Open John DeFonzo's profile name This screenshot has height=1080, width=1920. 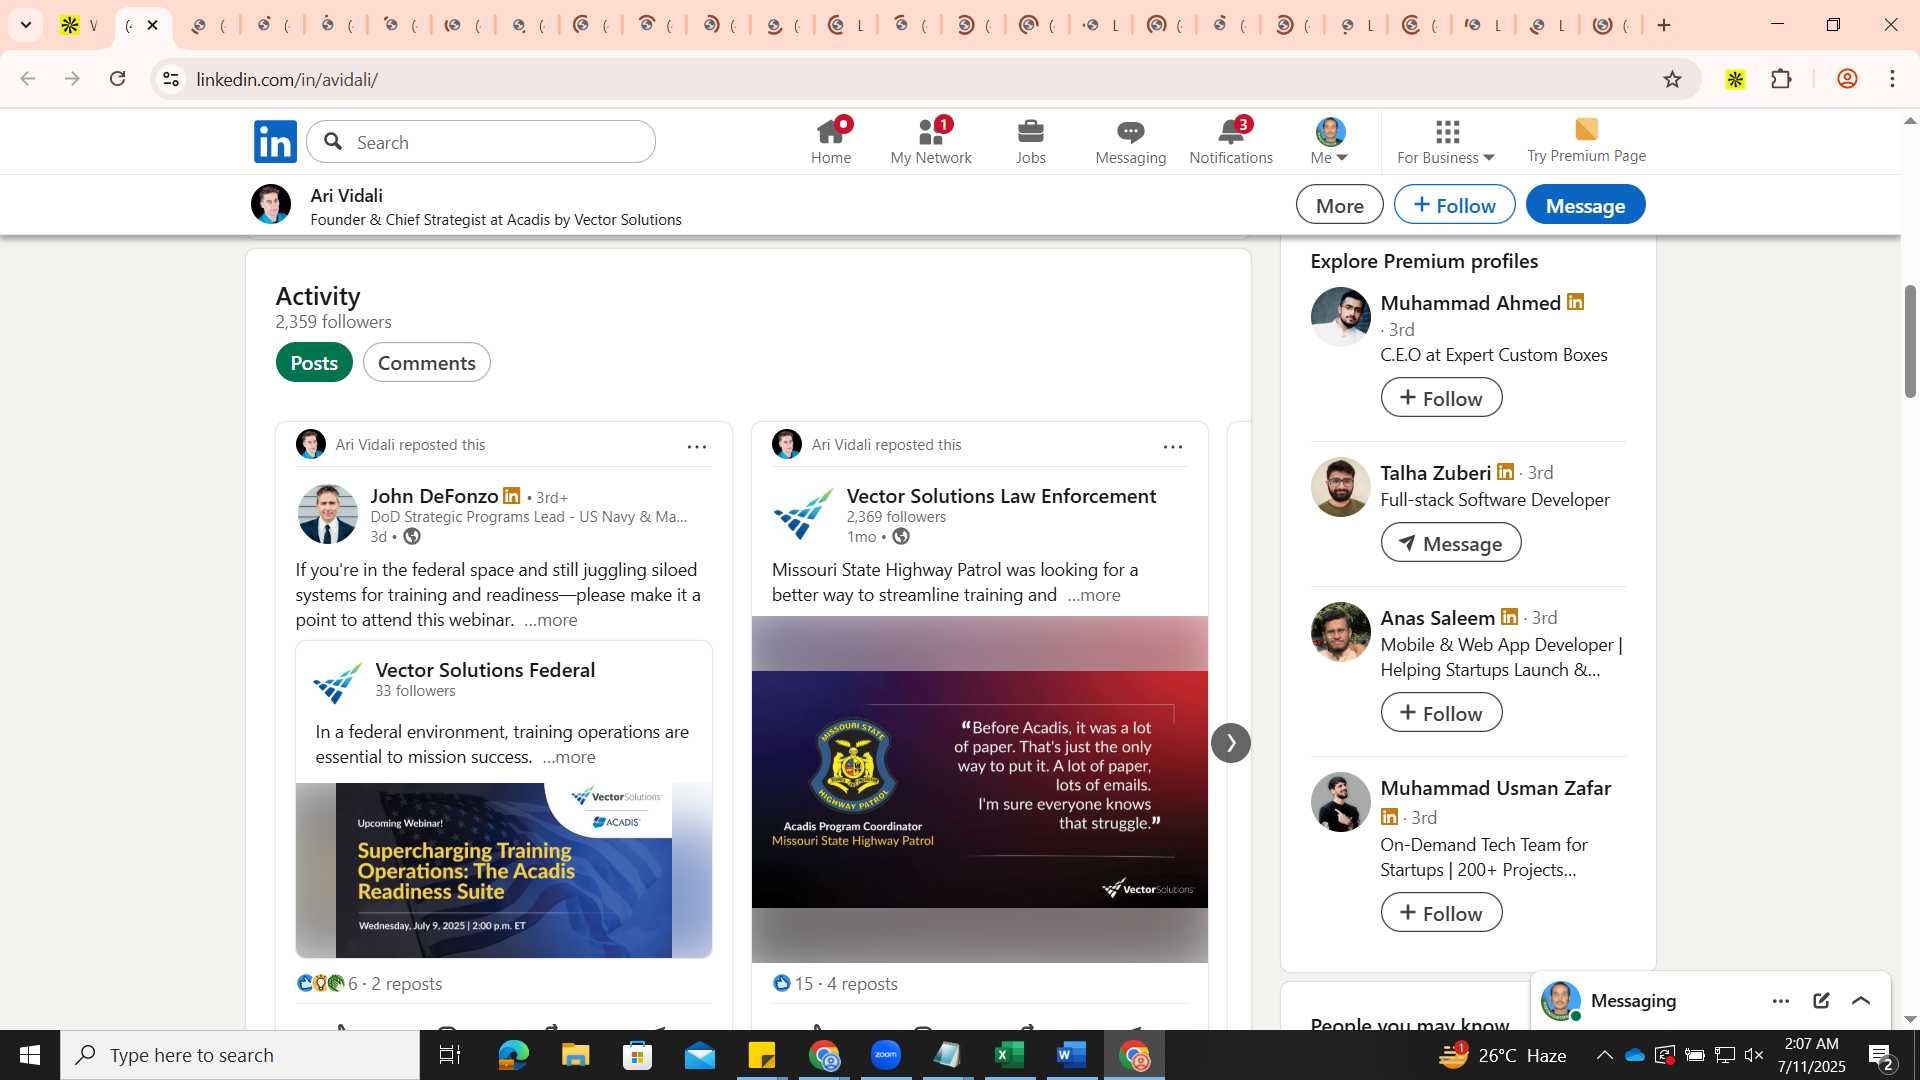pos(434,496)
